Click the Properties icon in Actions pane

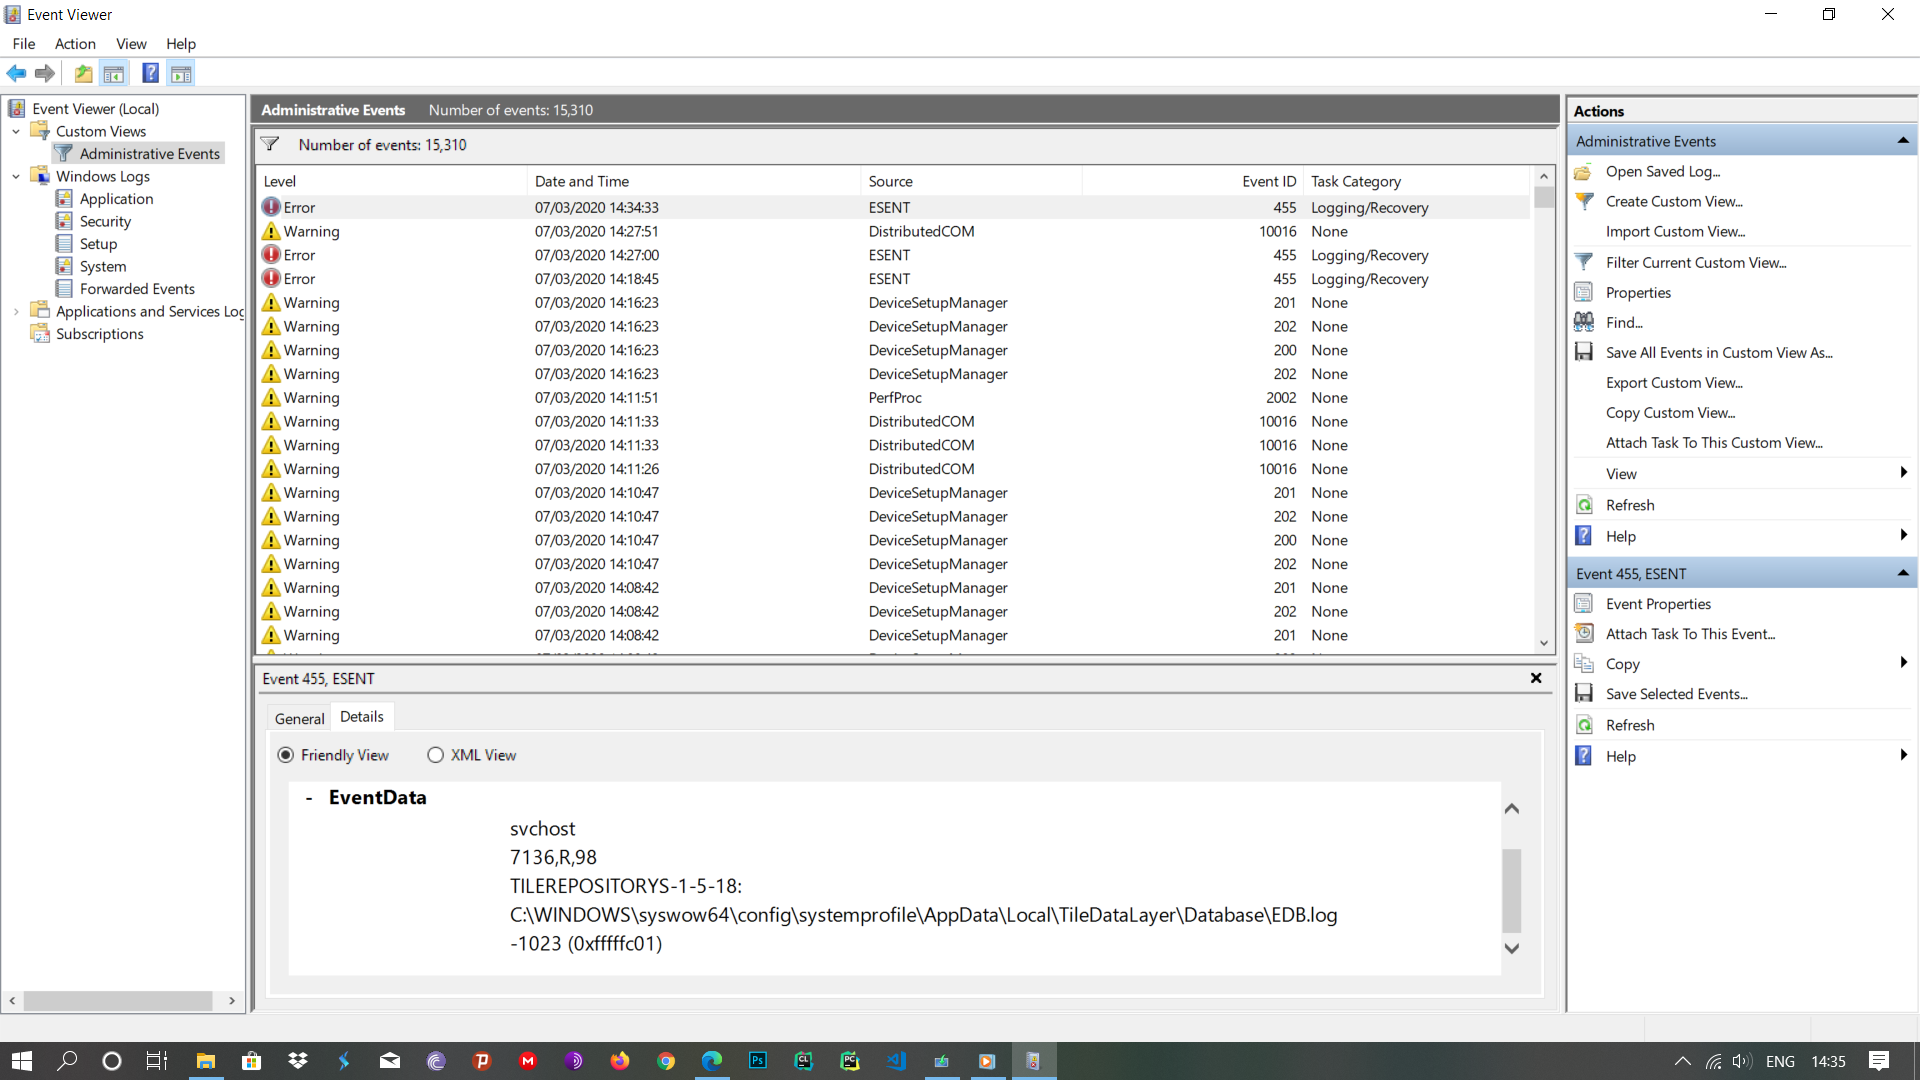pos(1583,292)
